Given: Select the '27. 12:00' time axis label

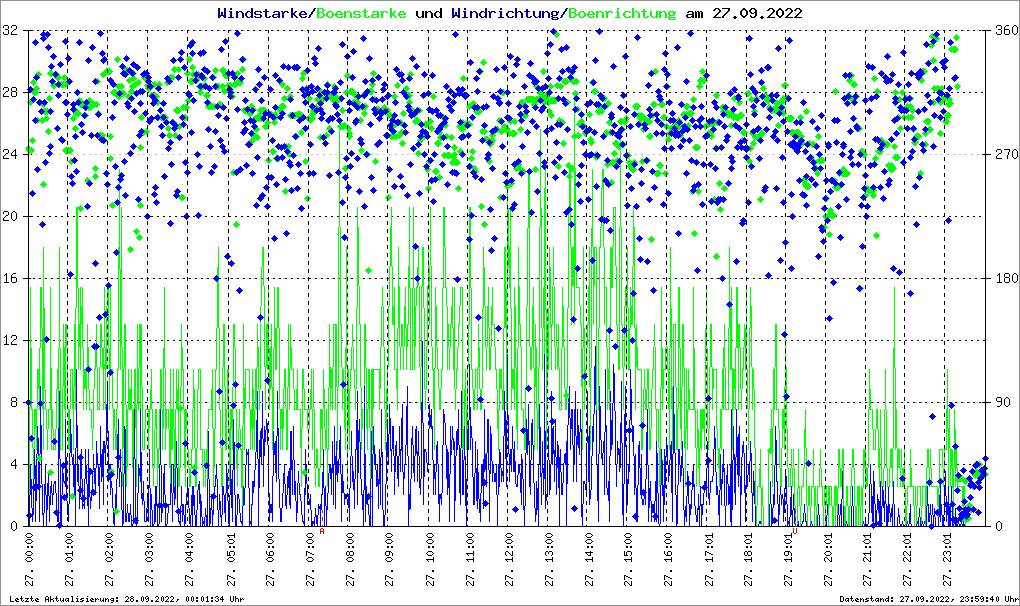Looking at the screenshot, I should [x=510, y=560].
